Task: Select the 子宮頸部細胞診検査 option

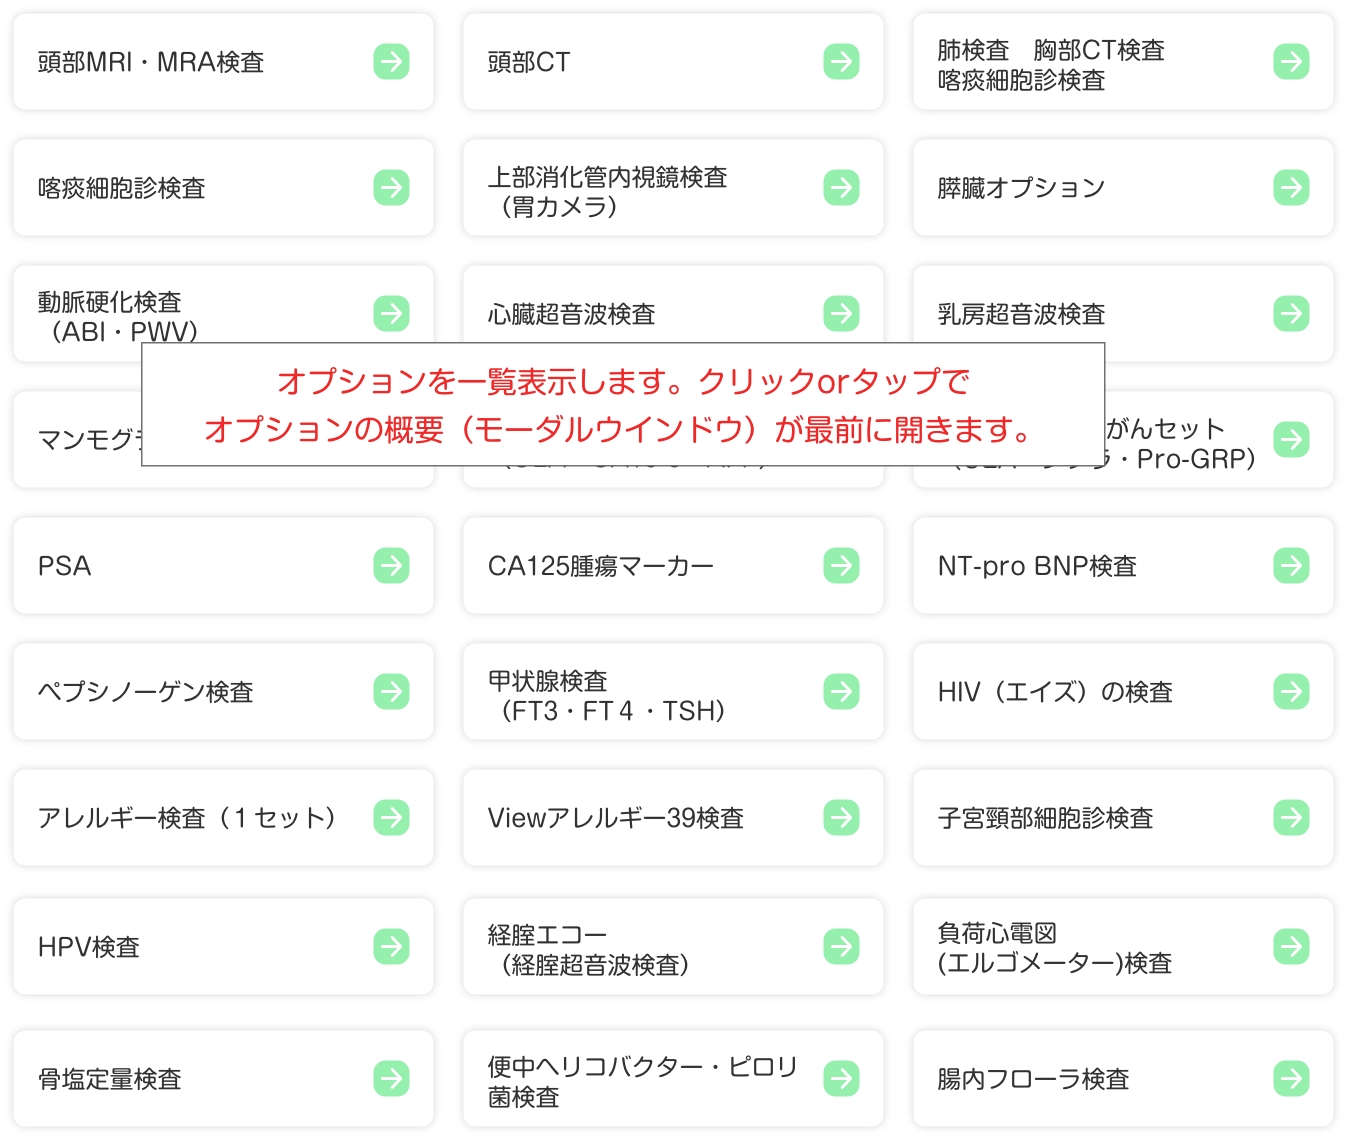Action: pos(1122,818)
